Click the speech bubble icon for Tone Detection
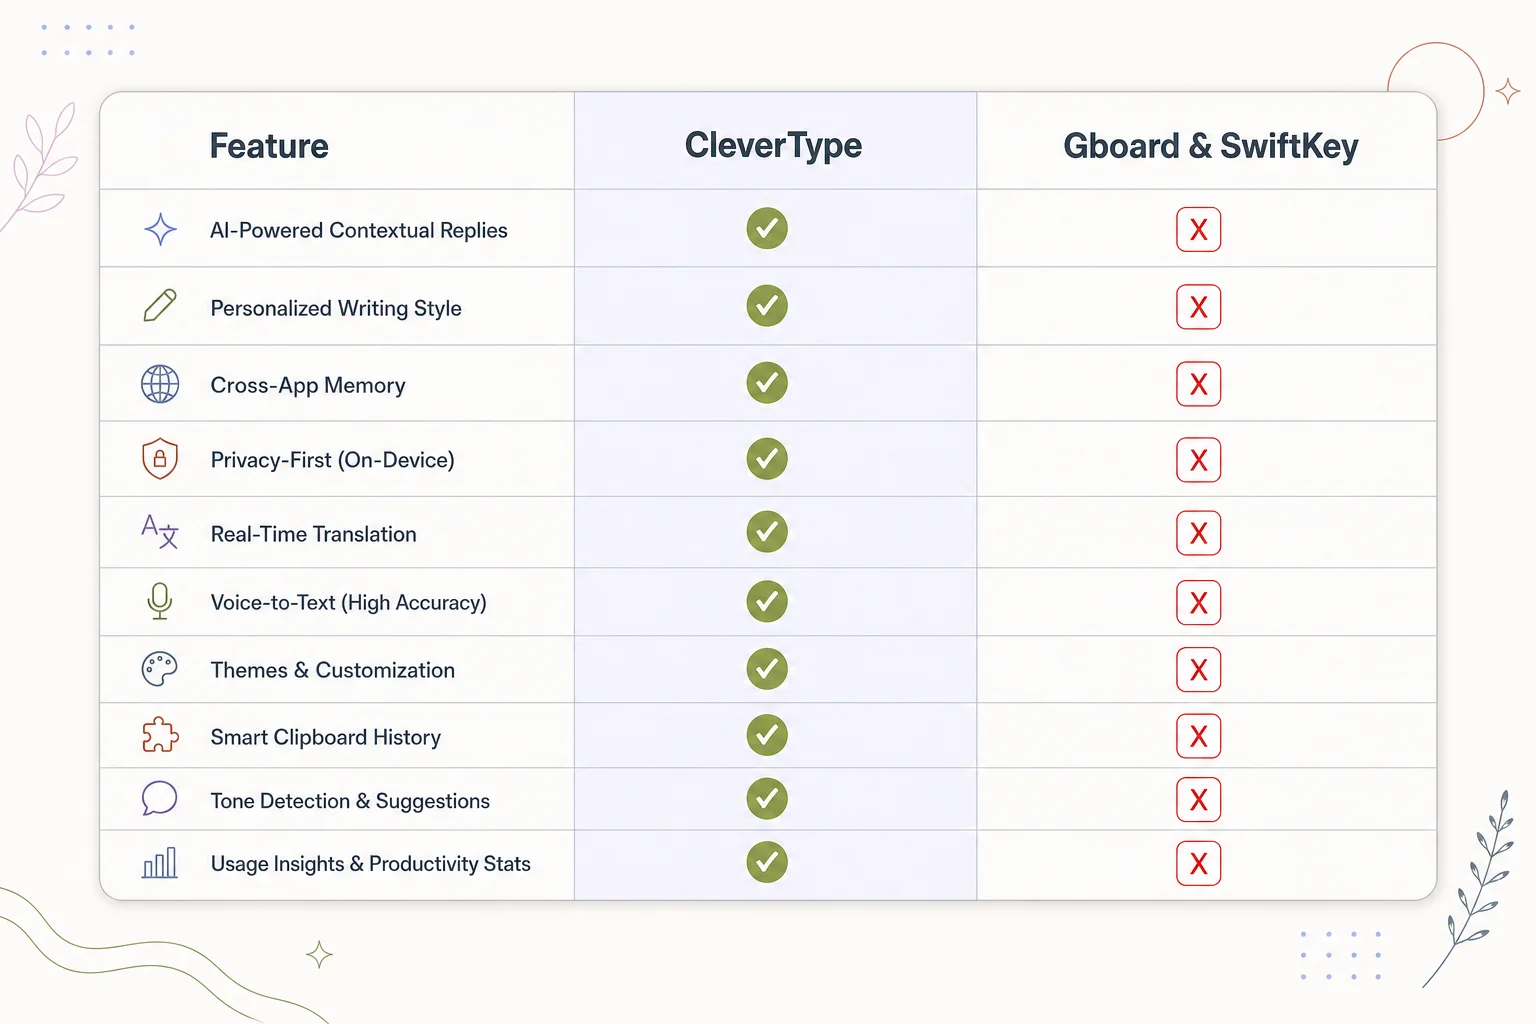The image size is (1536, 1024). tap(160, 799)
